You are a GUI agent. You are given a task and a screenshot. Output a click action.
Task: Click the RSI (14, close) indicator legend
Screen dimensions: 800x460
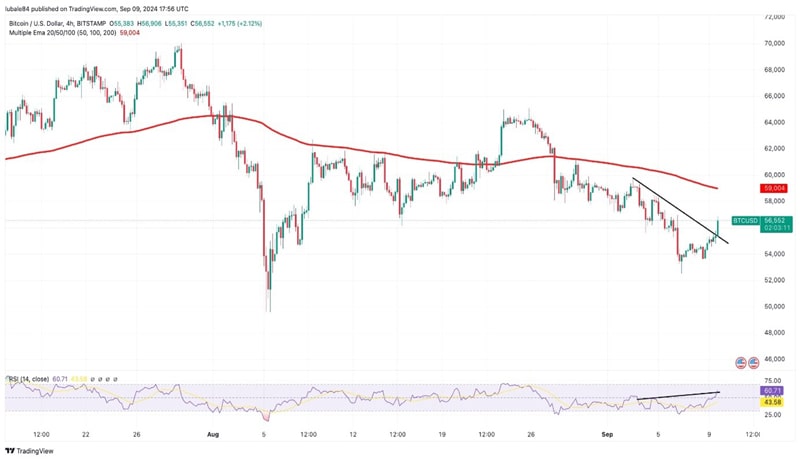point(29,379)
